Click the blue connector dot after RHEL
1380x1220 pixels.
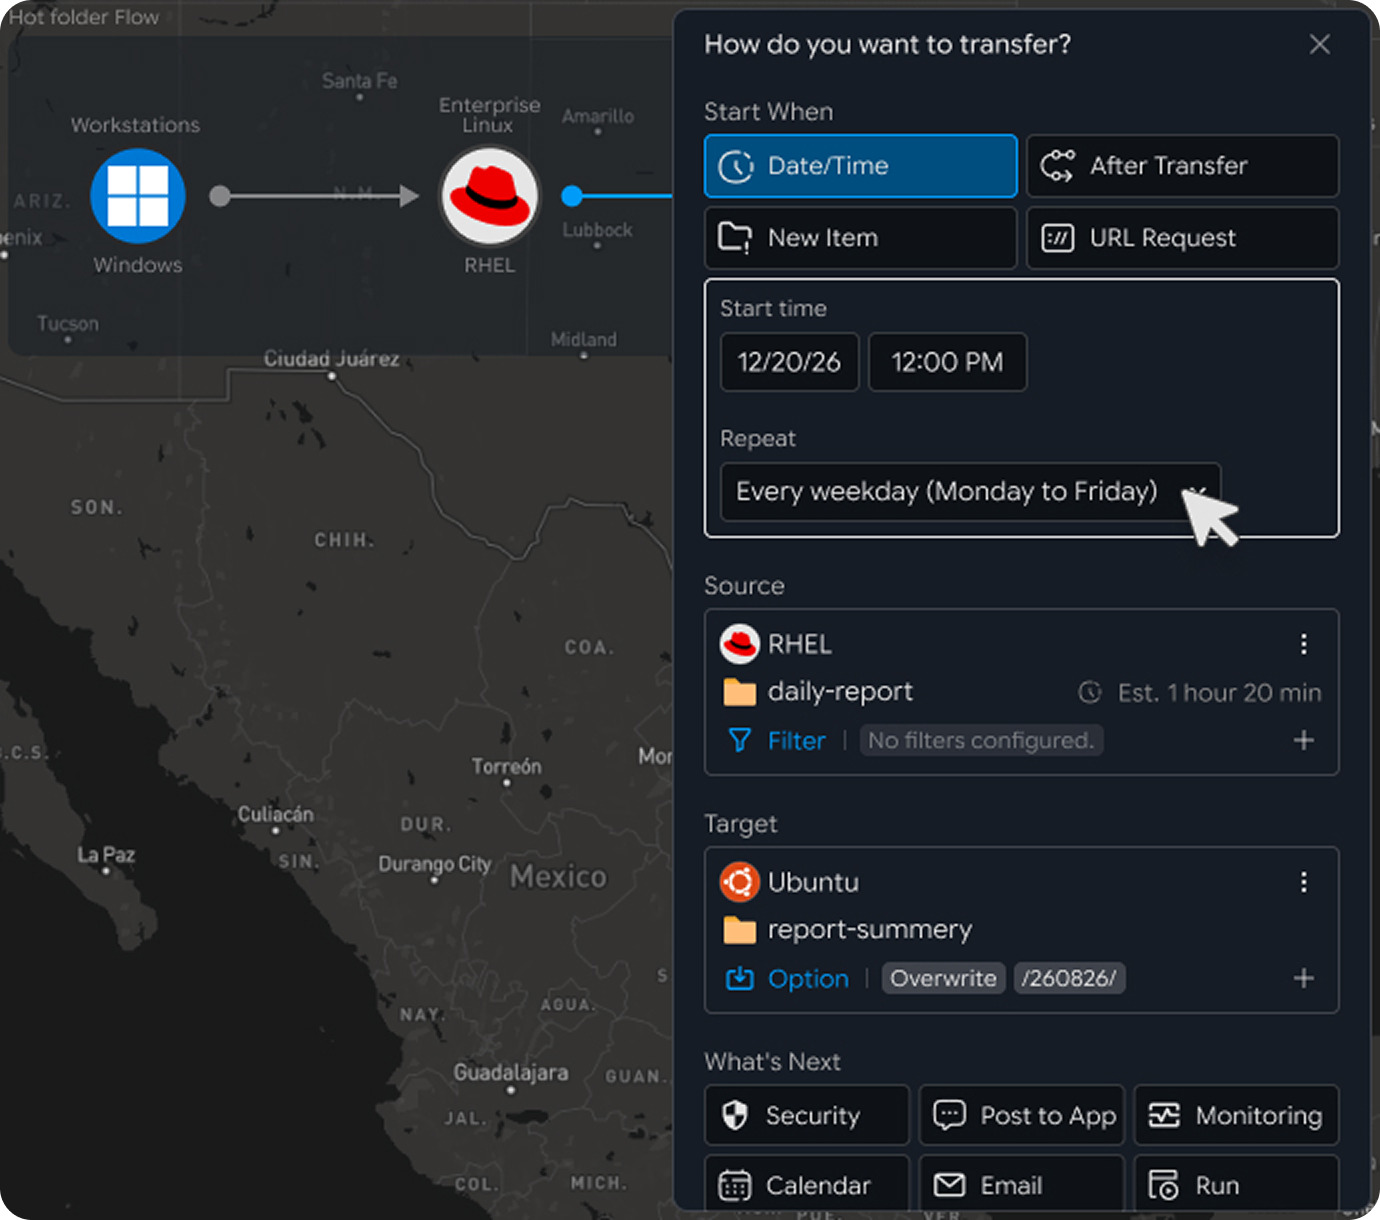pyautogui.click(x=572, y=196)
